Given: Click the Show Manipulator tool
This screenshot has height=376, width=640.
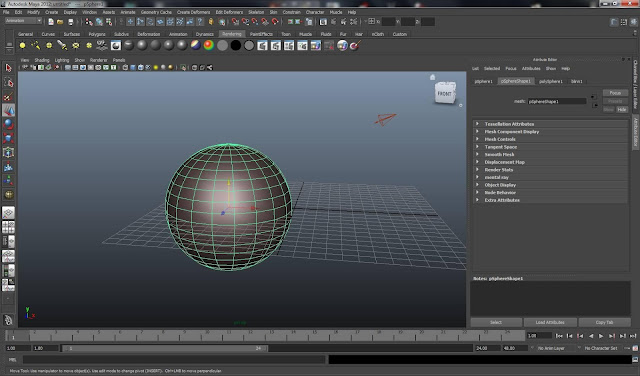Looking at the screenshot, I should pyautogui.click(x=8, y=180).
